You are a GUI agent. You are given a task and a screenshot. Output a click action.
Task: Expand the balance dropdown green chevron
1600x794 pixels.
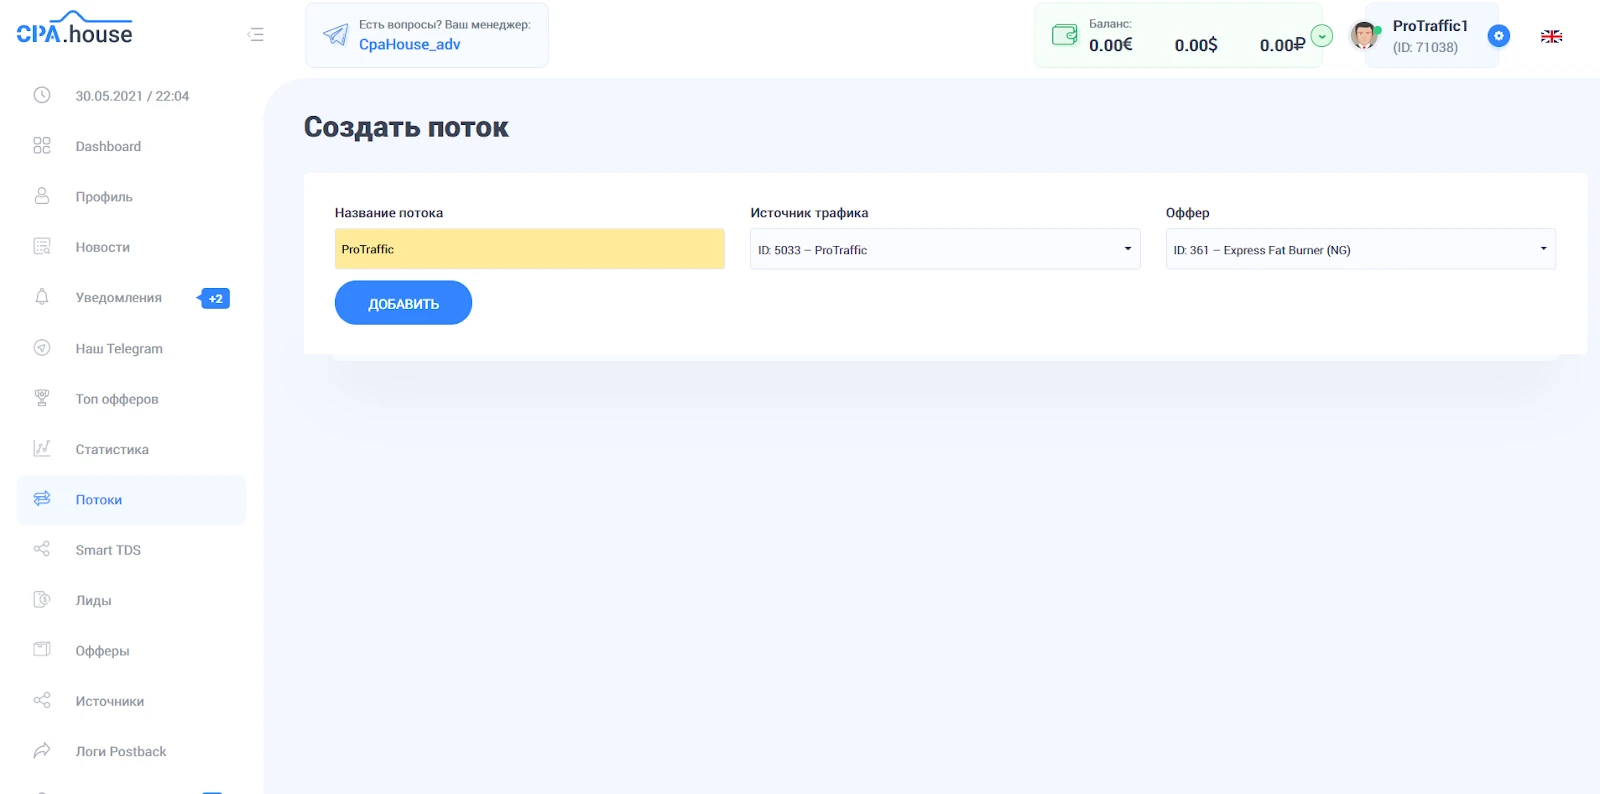click(1322, 36)
